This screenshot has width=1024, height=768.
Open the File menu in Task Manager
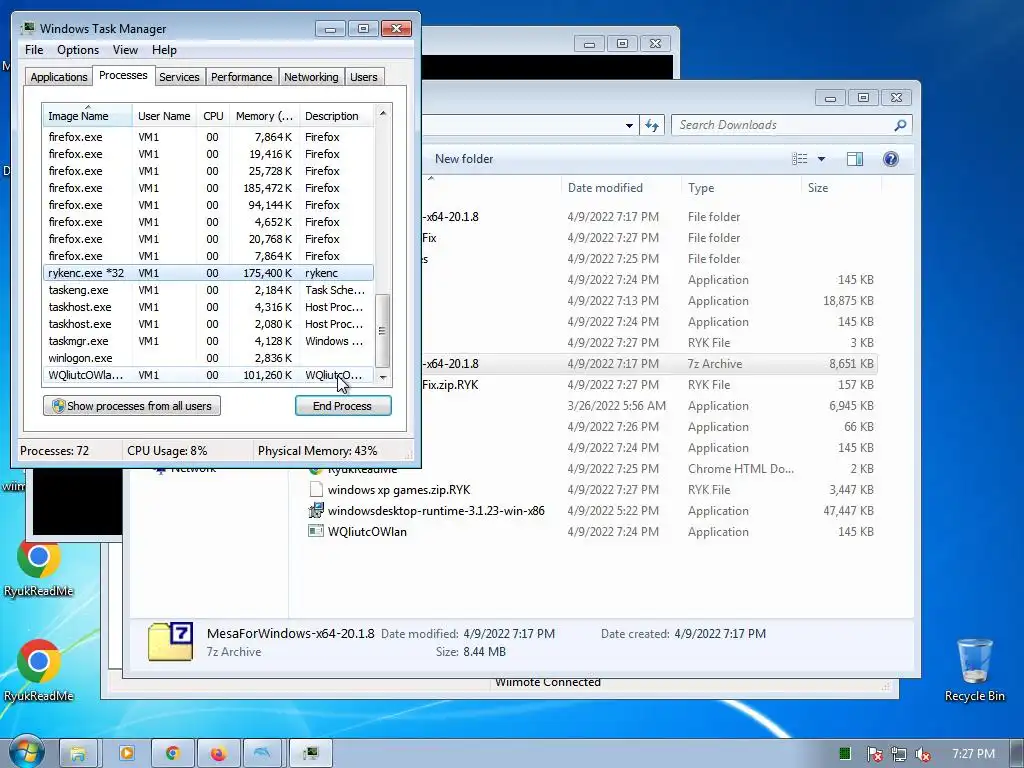point(34,50)
